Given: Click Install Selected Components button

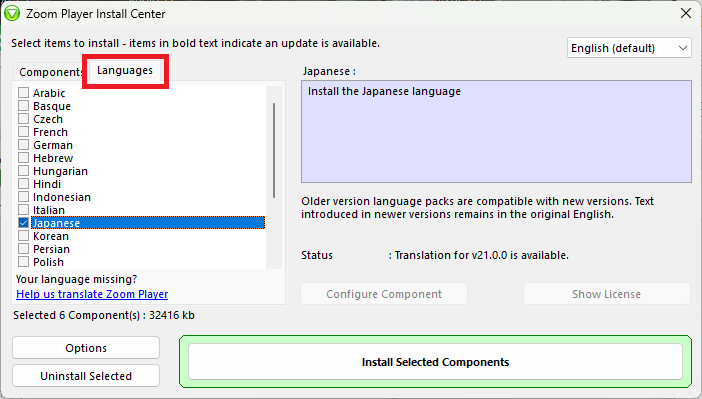Looking at the screenshot, I should pyautogui.click(x=435, y=362).
